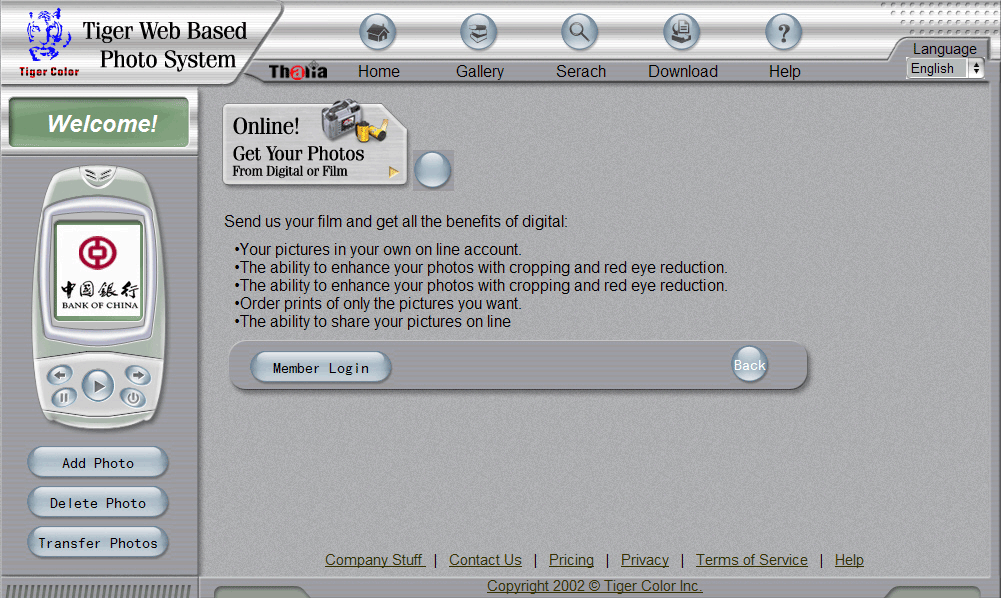Click the Thalia logo
Screen dimensions: 1001x598
click(x=298, y=71)
